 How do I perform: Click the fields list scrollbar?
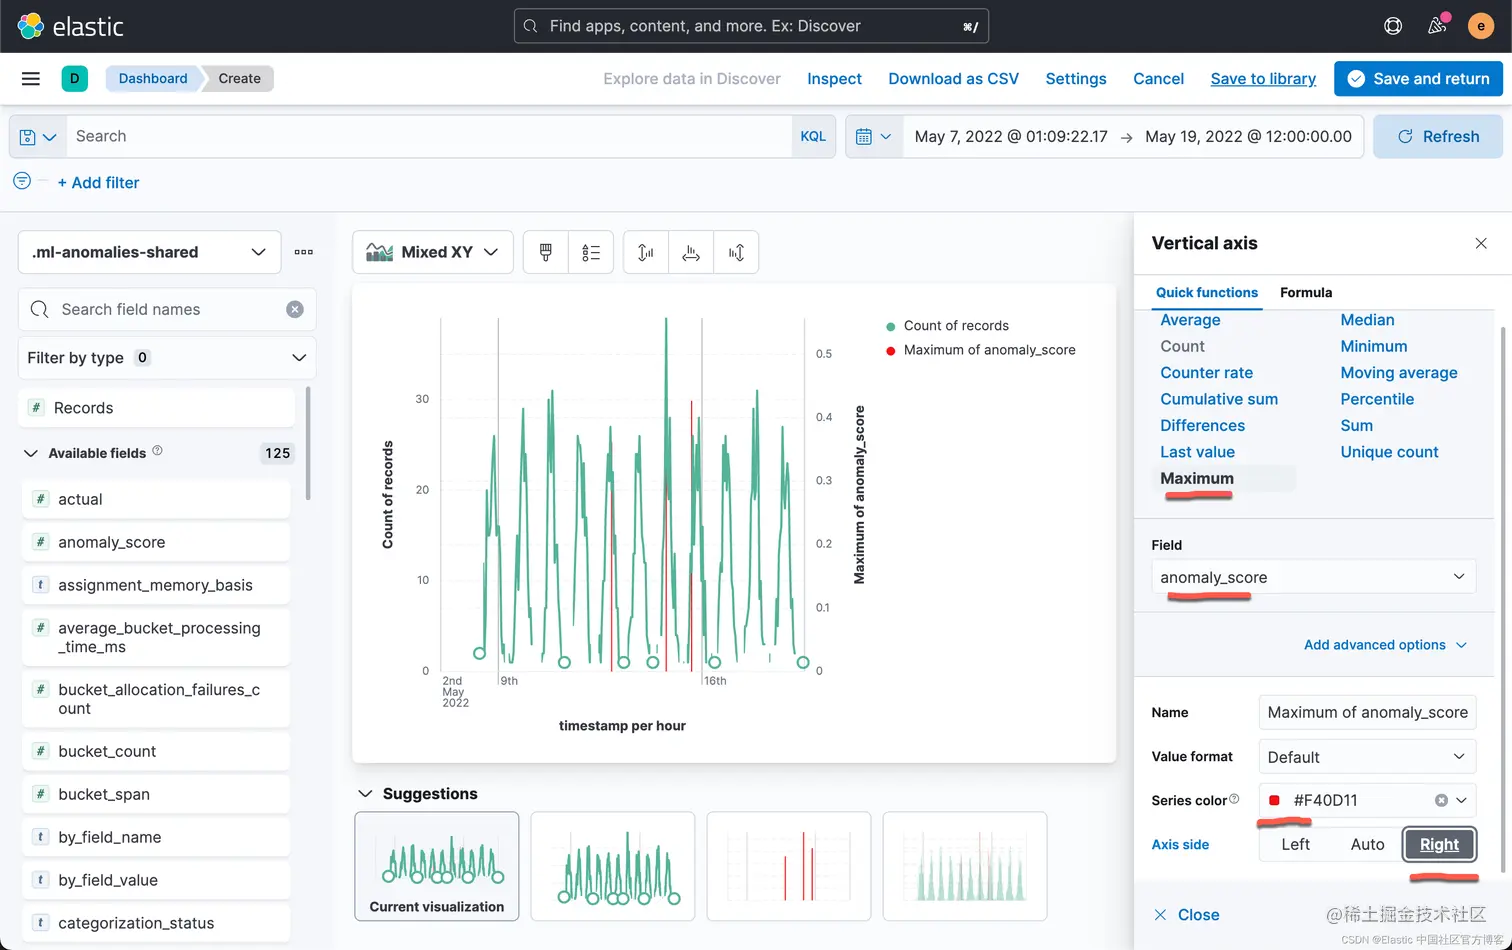pos(307,444)
